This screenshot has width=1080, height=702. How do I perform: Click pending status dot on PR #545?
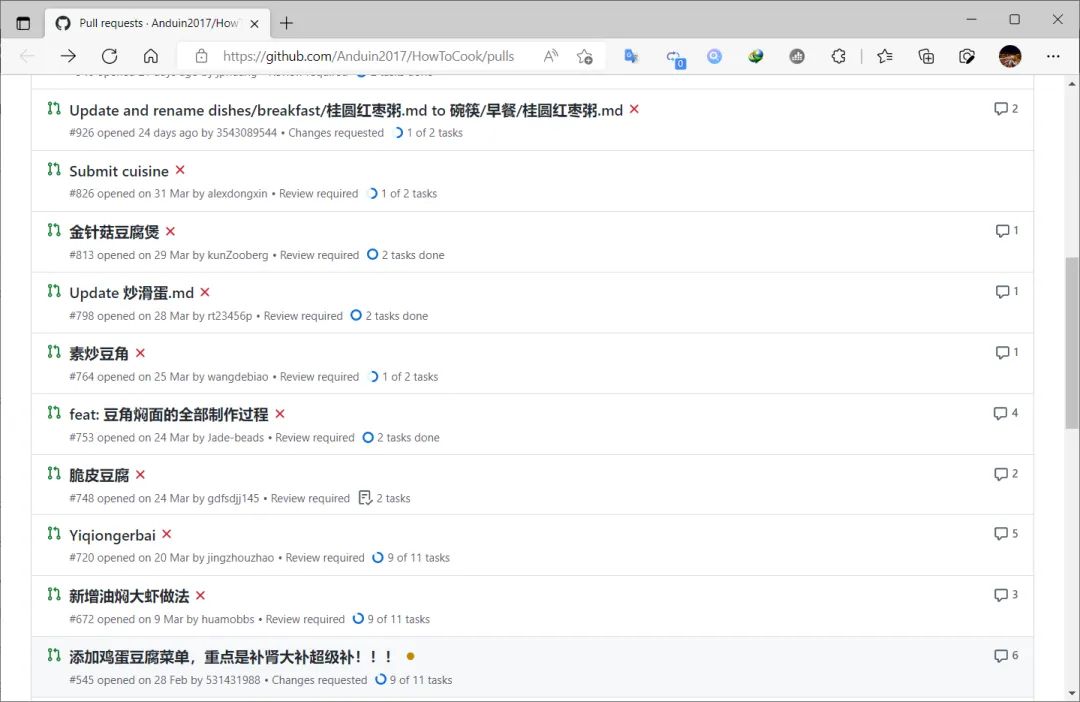point(411,656)
